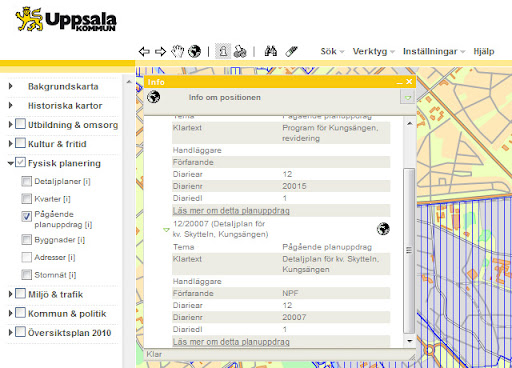The width and height of the screenshot is (512, 368).
Task: Toggle Utbildning & omsorg checkbox
Action: (21, 124)
